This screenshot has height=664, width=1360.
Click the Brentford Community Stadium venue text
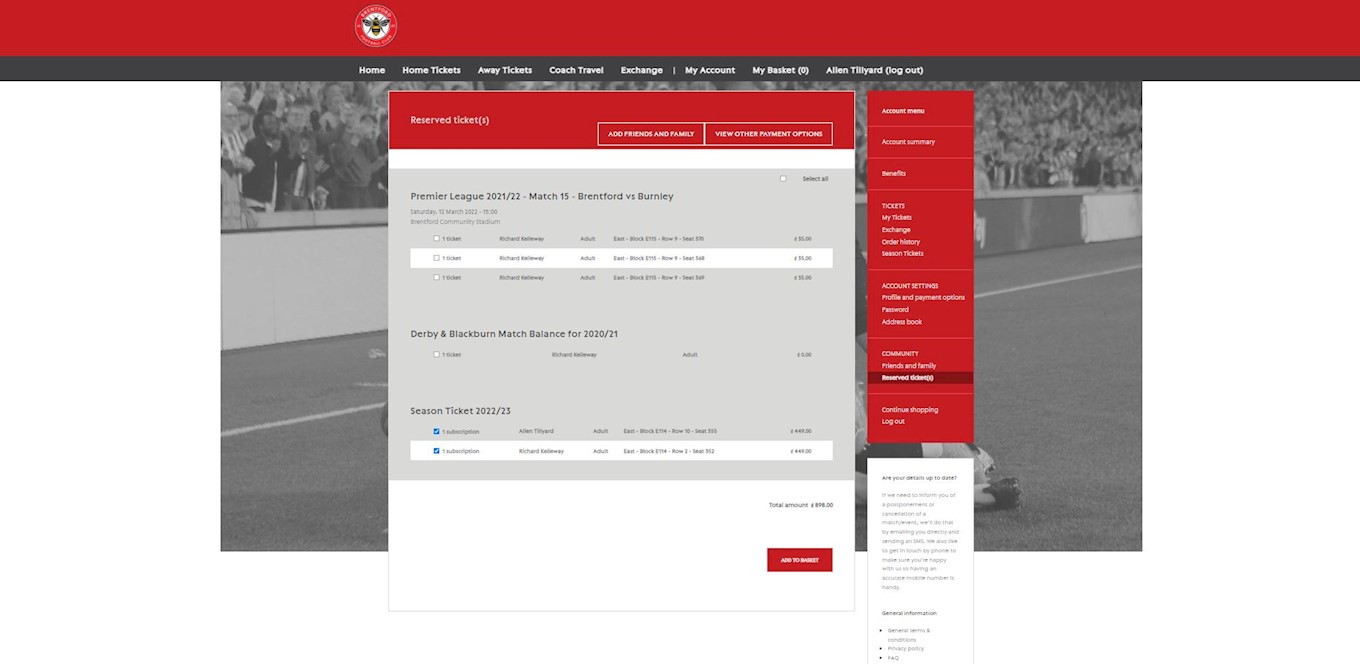455,222
